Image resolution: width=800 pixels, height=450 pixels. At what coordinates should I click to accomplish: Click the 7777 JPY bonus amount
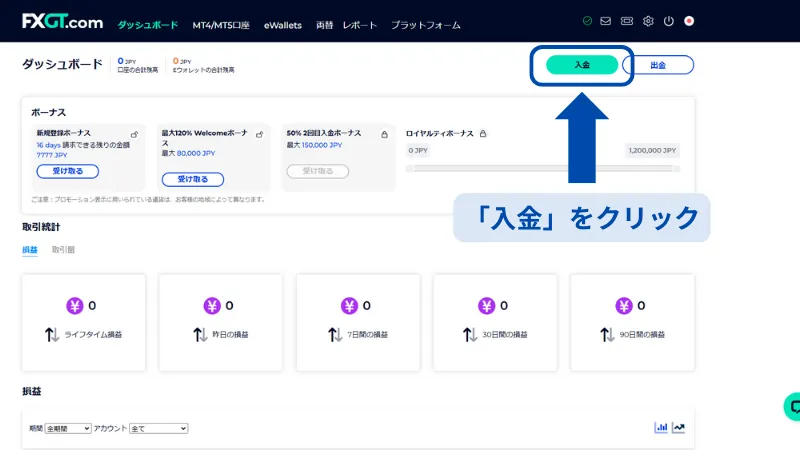click(x=52, y=155)
